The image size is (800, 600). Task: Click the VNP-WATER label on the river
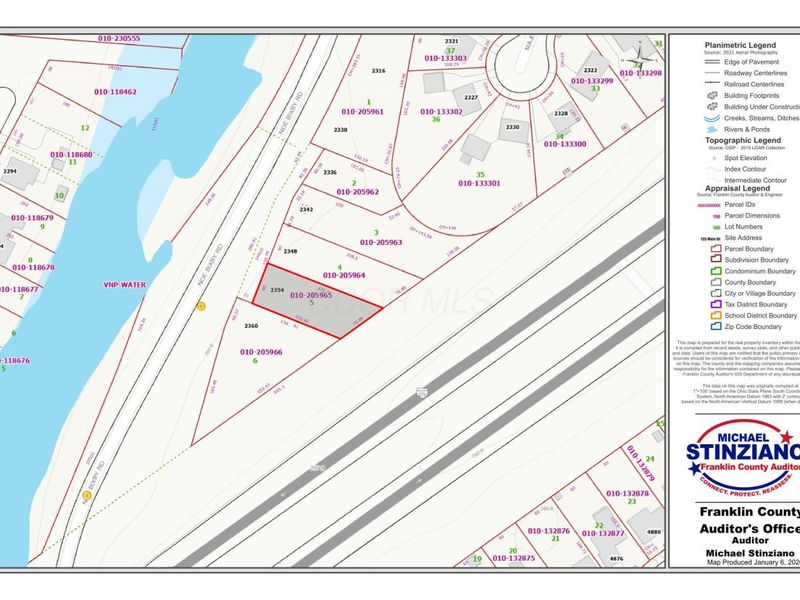[125, 284]
